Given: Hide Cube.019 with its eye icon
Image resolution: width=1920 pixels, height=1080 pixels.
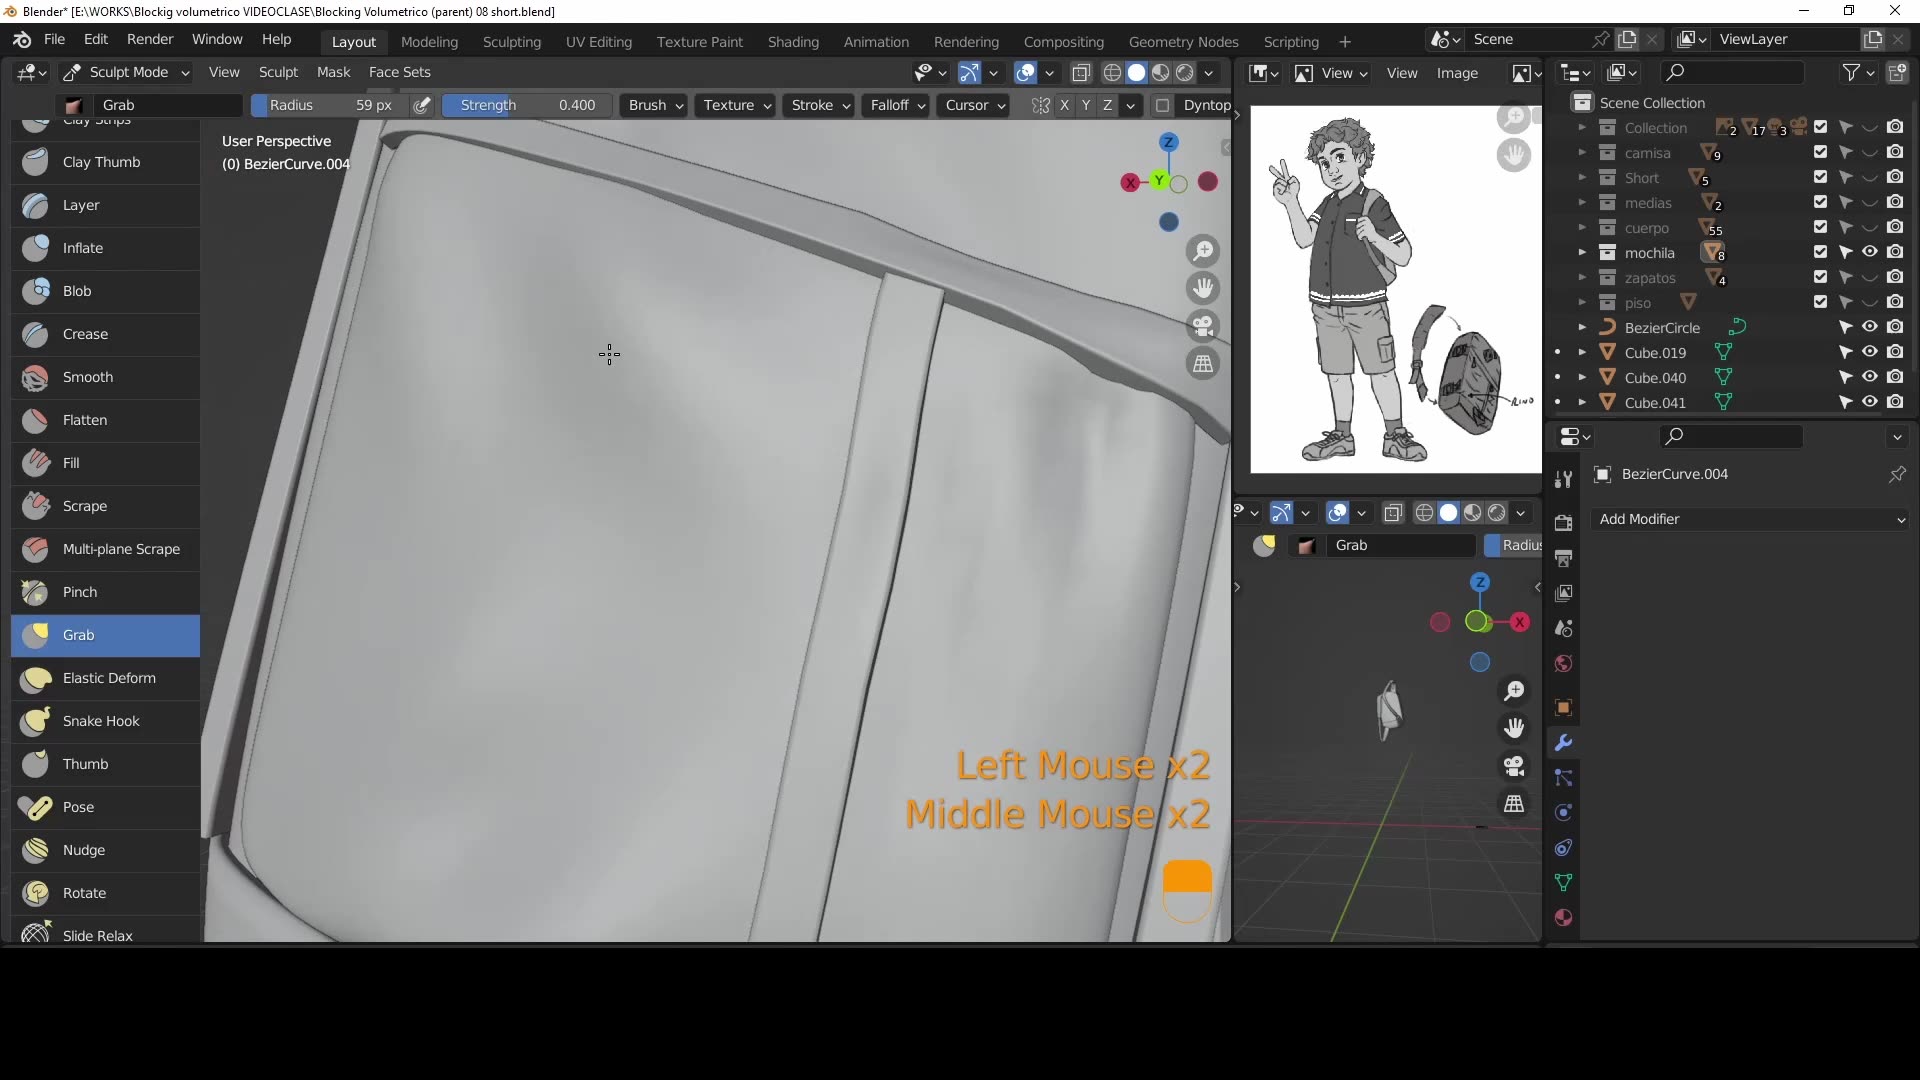Looking at the screenshot, I should click(x=1869, y=352).
